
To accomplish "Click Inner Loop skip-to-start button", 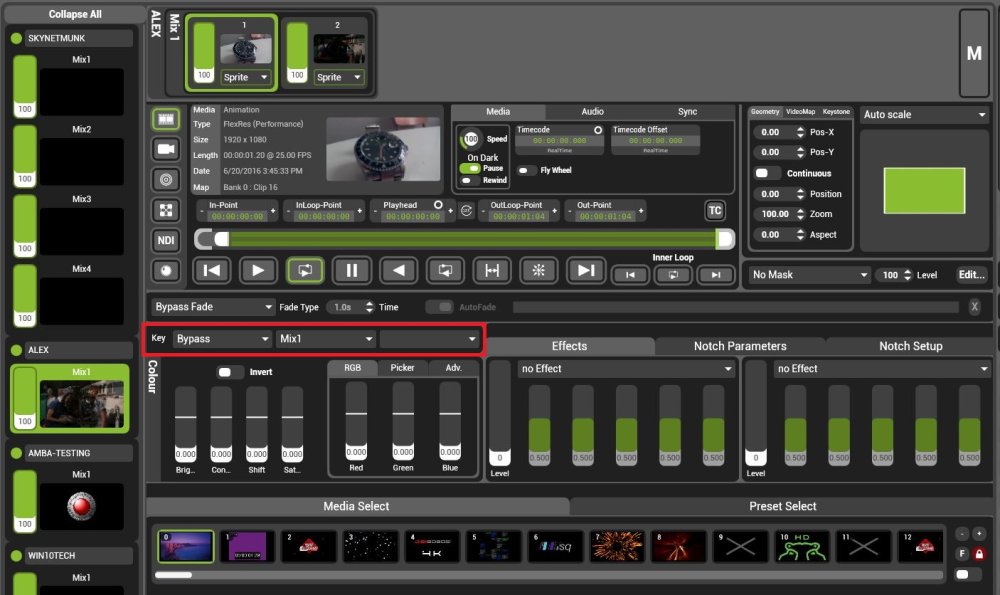I will [x=630, y=275].
